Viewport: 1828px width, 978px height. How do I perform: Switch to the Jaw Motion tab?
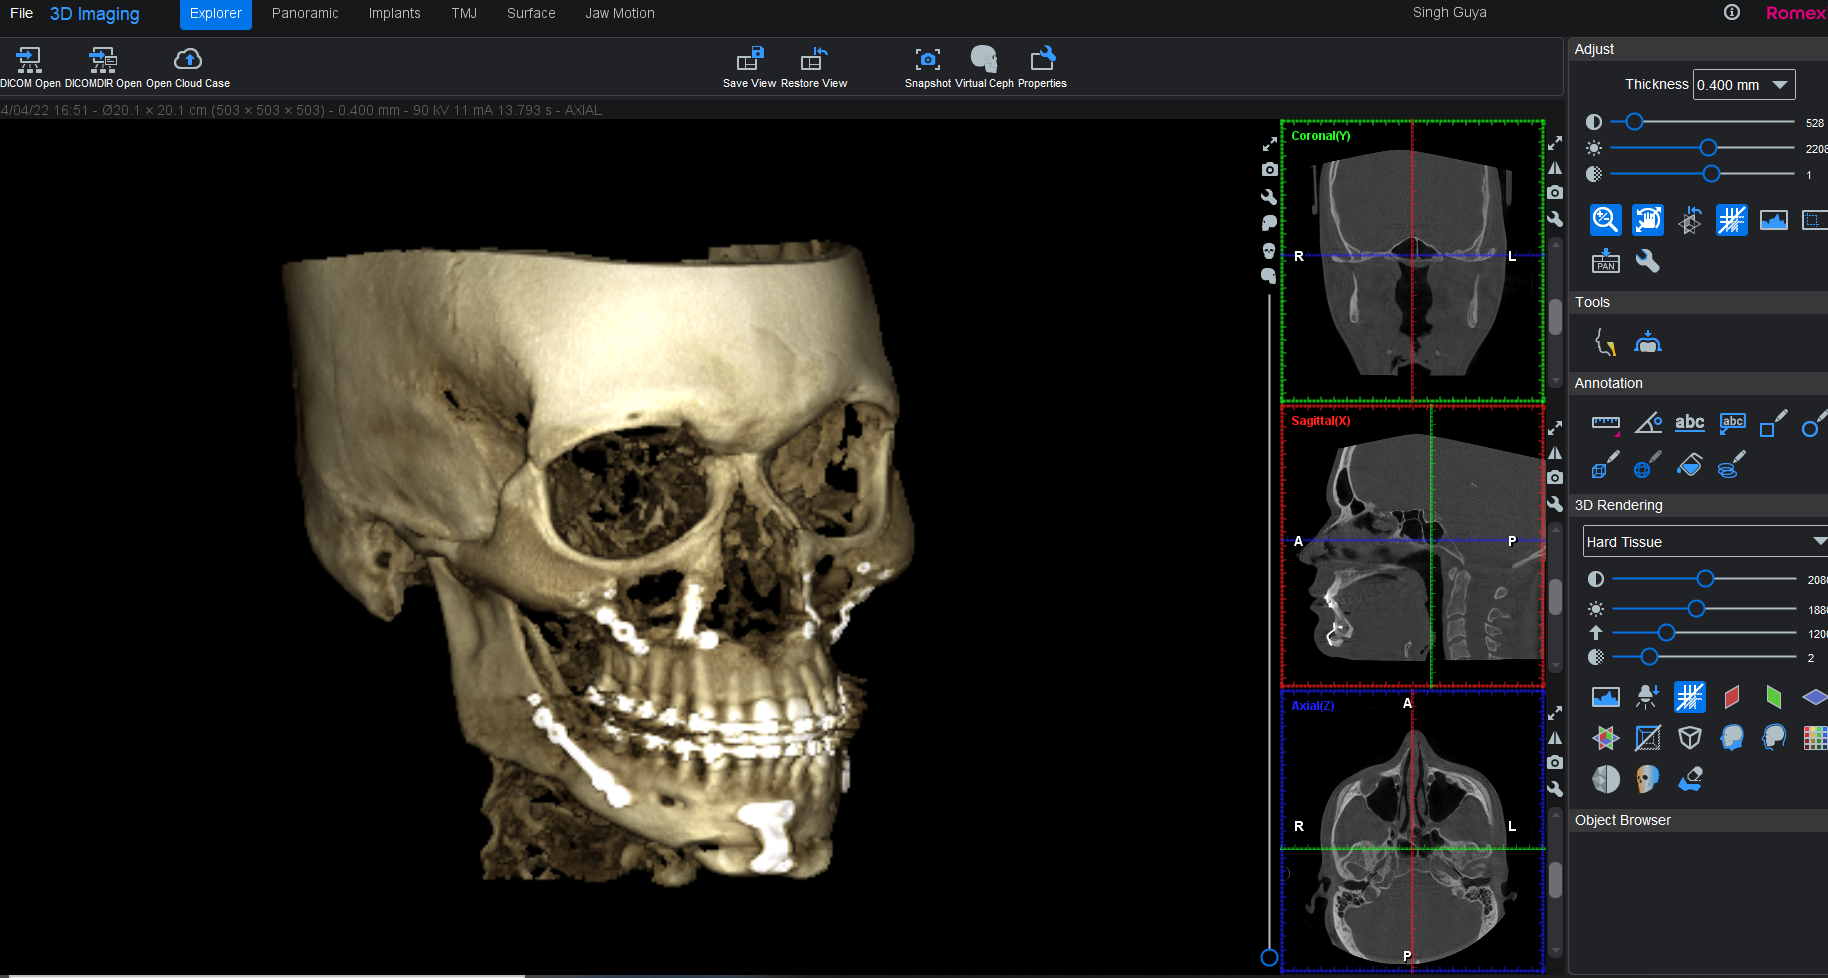coord(620,13)
